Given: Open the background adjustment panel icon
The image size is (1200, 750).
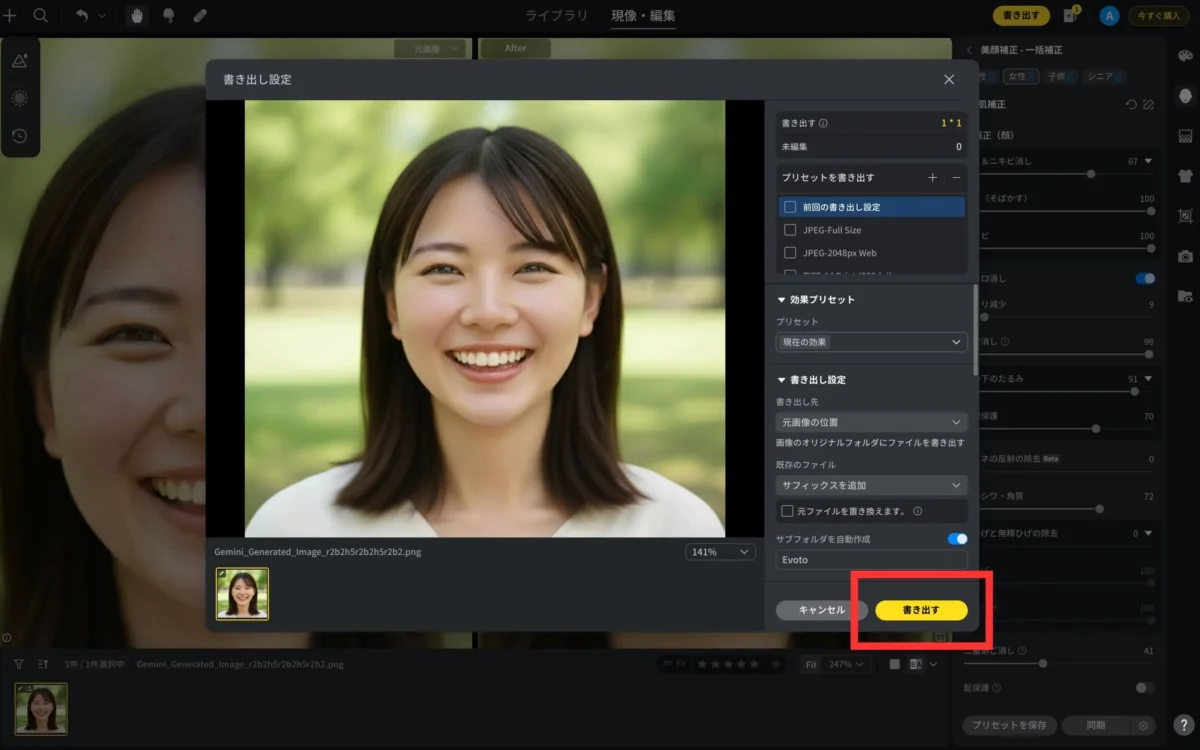Looking at the screenshot, I should (1185, 136).
